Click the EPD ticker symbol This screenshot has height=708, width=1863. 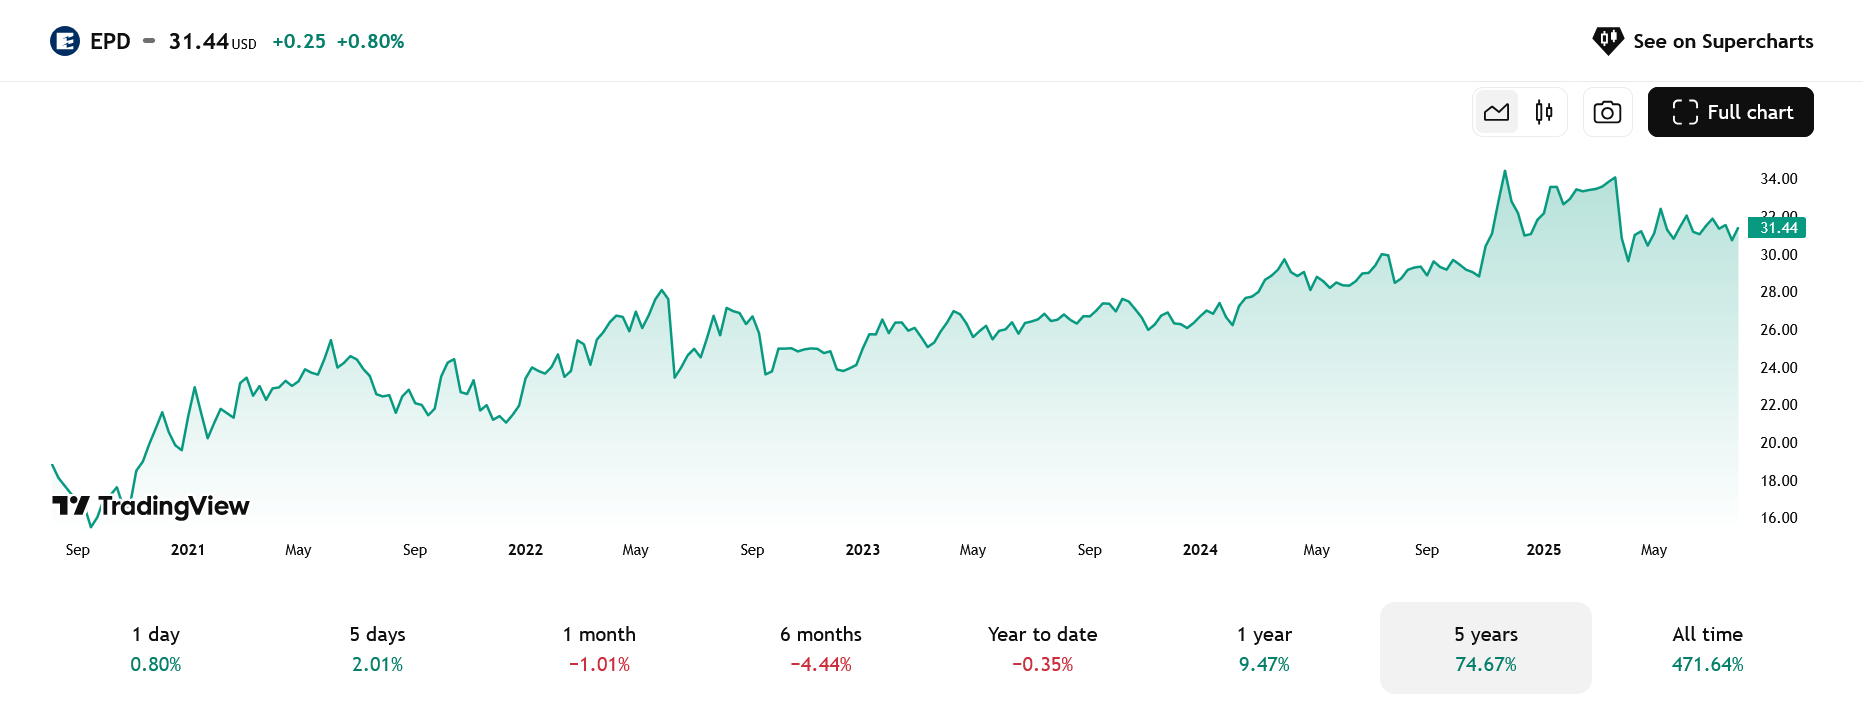coord(110,41)
